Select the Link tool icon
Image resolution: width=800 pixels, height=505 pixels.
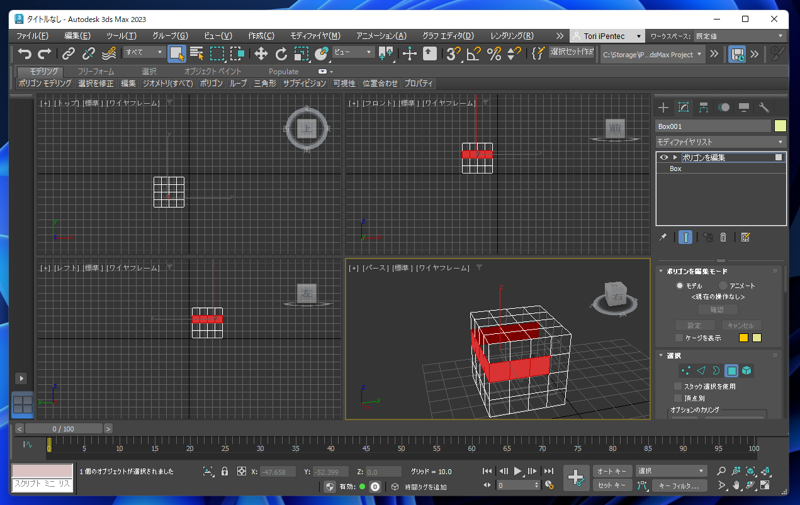[68, 54]
